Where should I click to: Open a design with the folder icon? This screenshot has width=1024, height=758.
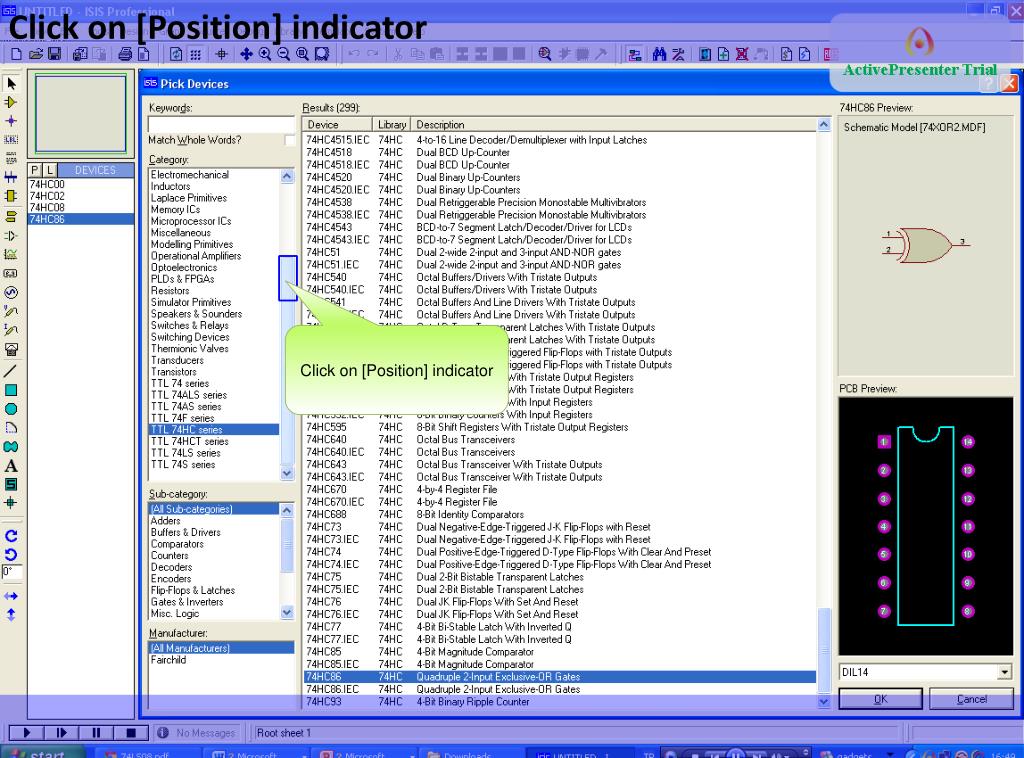(x=36, y=54)
